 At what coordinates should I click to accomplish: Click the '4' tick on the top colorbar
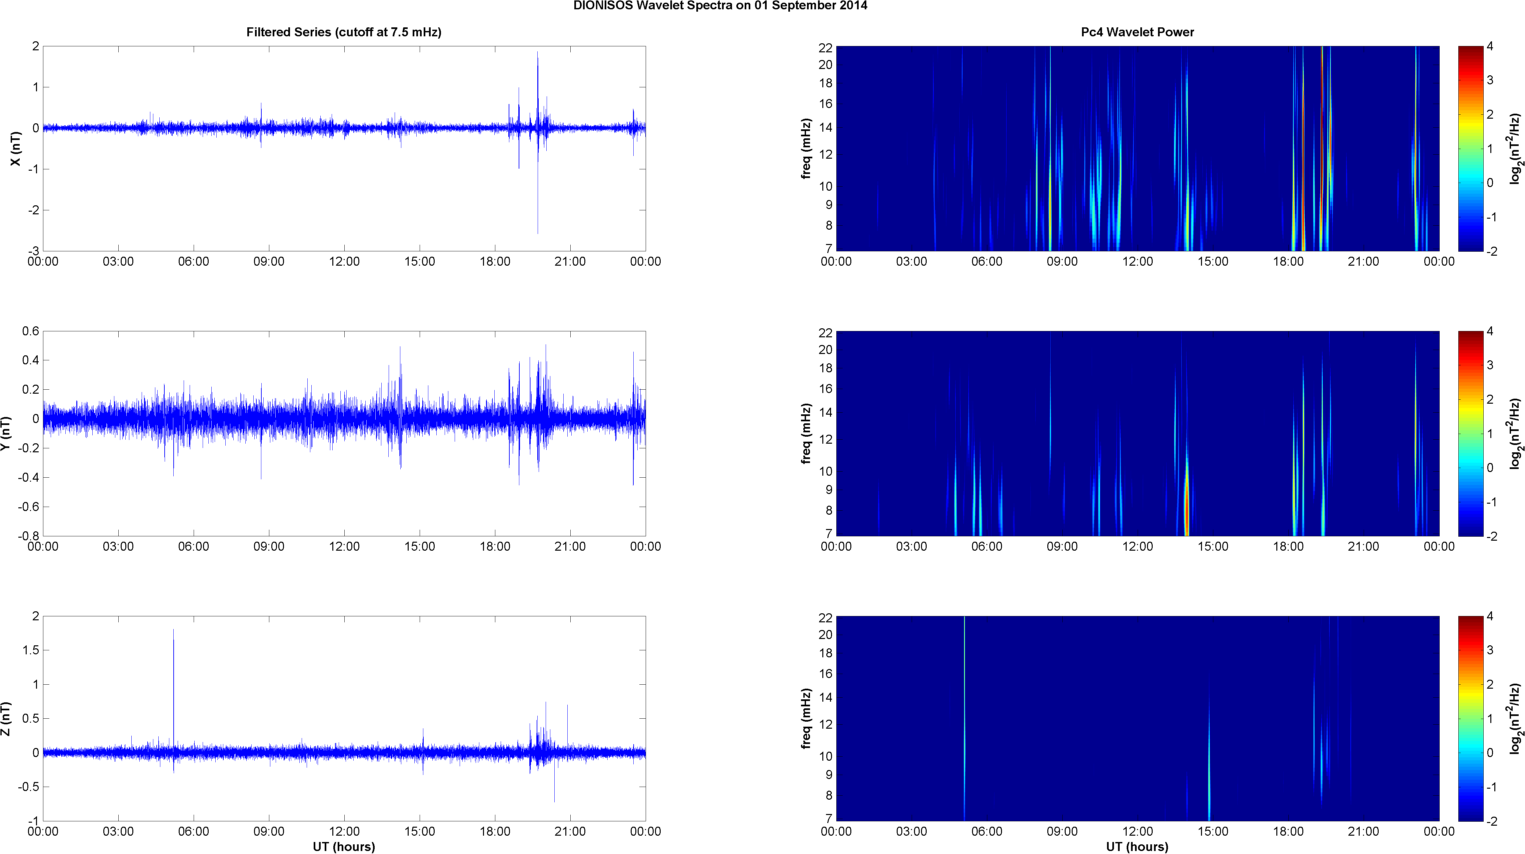(x=1490, y=47)
